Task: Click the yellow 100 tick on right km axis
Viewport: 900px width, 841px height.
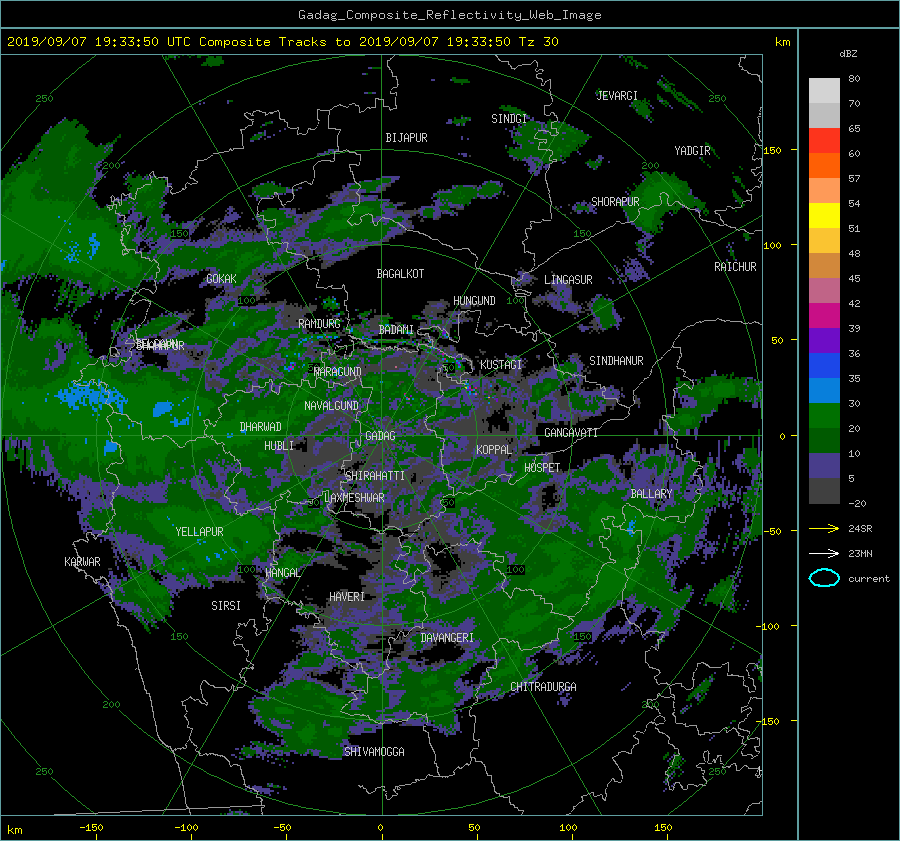Action: click(x=772, y=245)
